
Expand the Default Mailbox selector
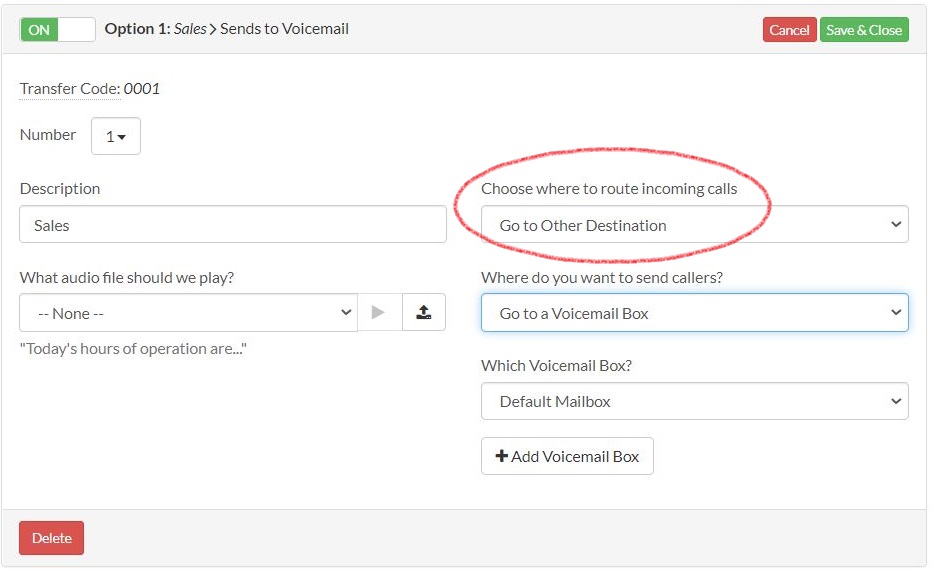pyautogui.click(x=694, y=401)
